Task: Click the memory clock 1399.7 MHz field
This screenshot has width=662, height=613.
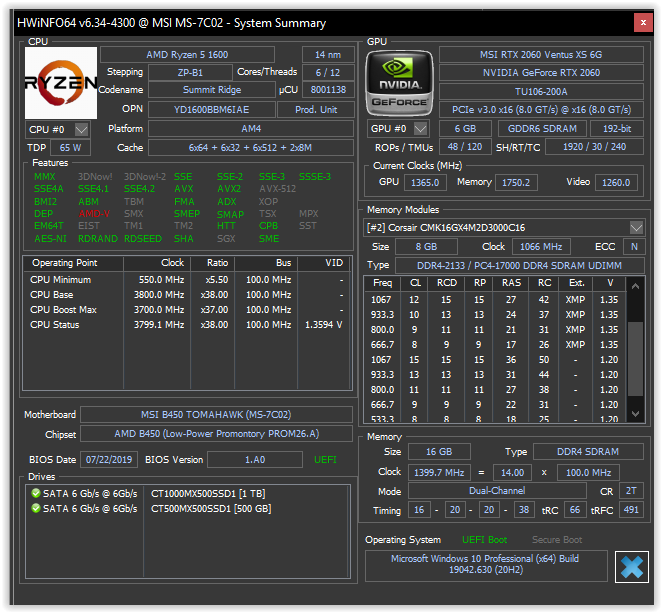Action: point(439,472)
